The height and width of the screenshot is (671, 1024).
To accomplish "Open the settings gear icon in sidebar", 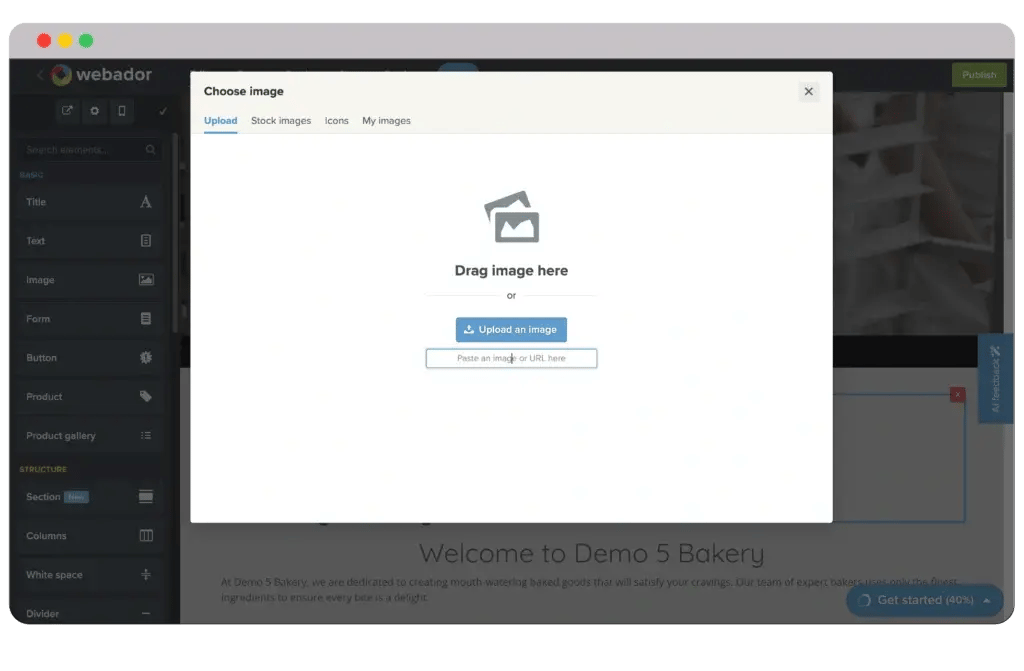I will 95,111.
